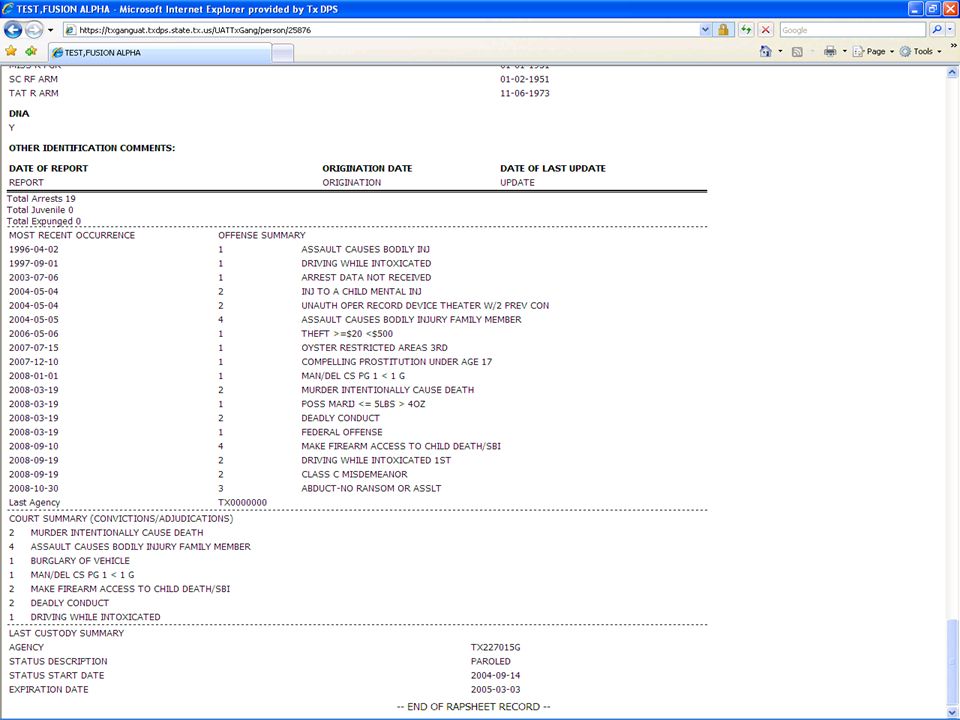Image resolution: width=960 pixels, height=720 pixels.
Task: Select 'ASSAULT CAUSES BODILY INJ' offense text
Action: 366,249
